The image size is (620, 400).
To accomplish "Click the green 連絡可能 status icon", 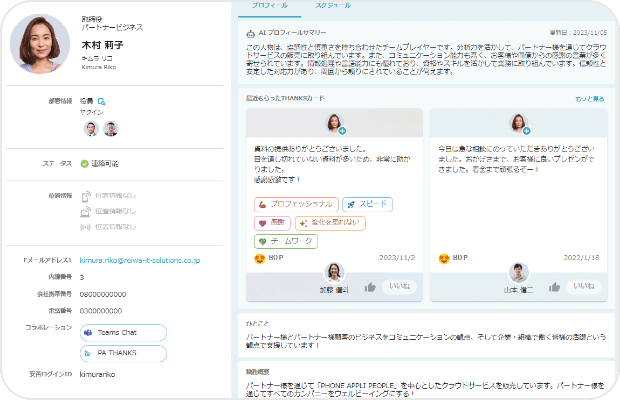I will point(85,163).
